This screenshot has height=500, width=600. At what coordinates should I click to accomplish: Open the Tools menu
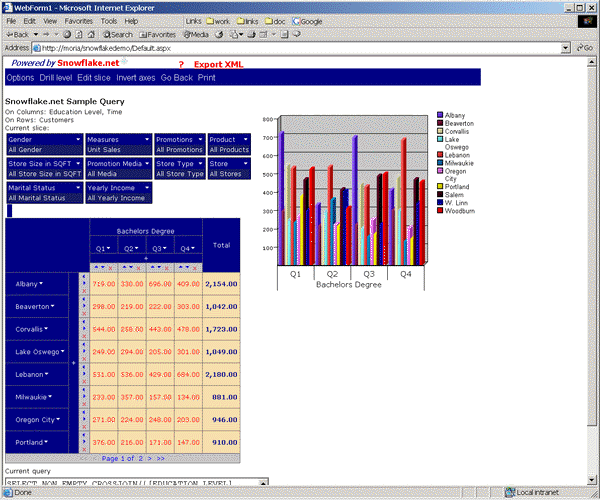(109, 21)
